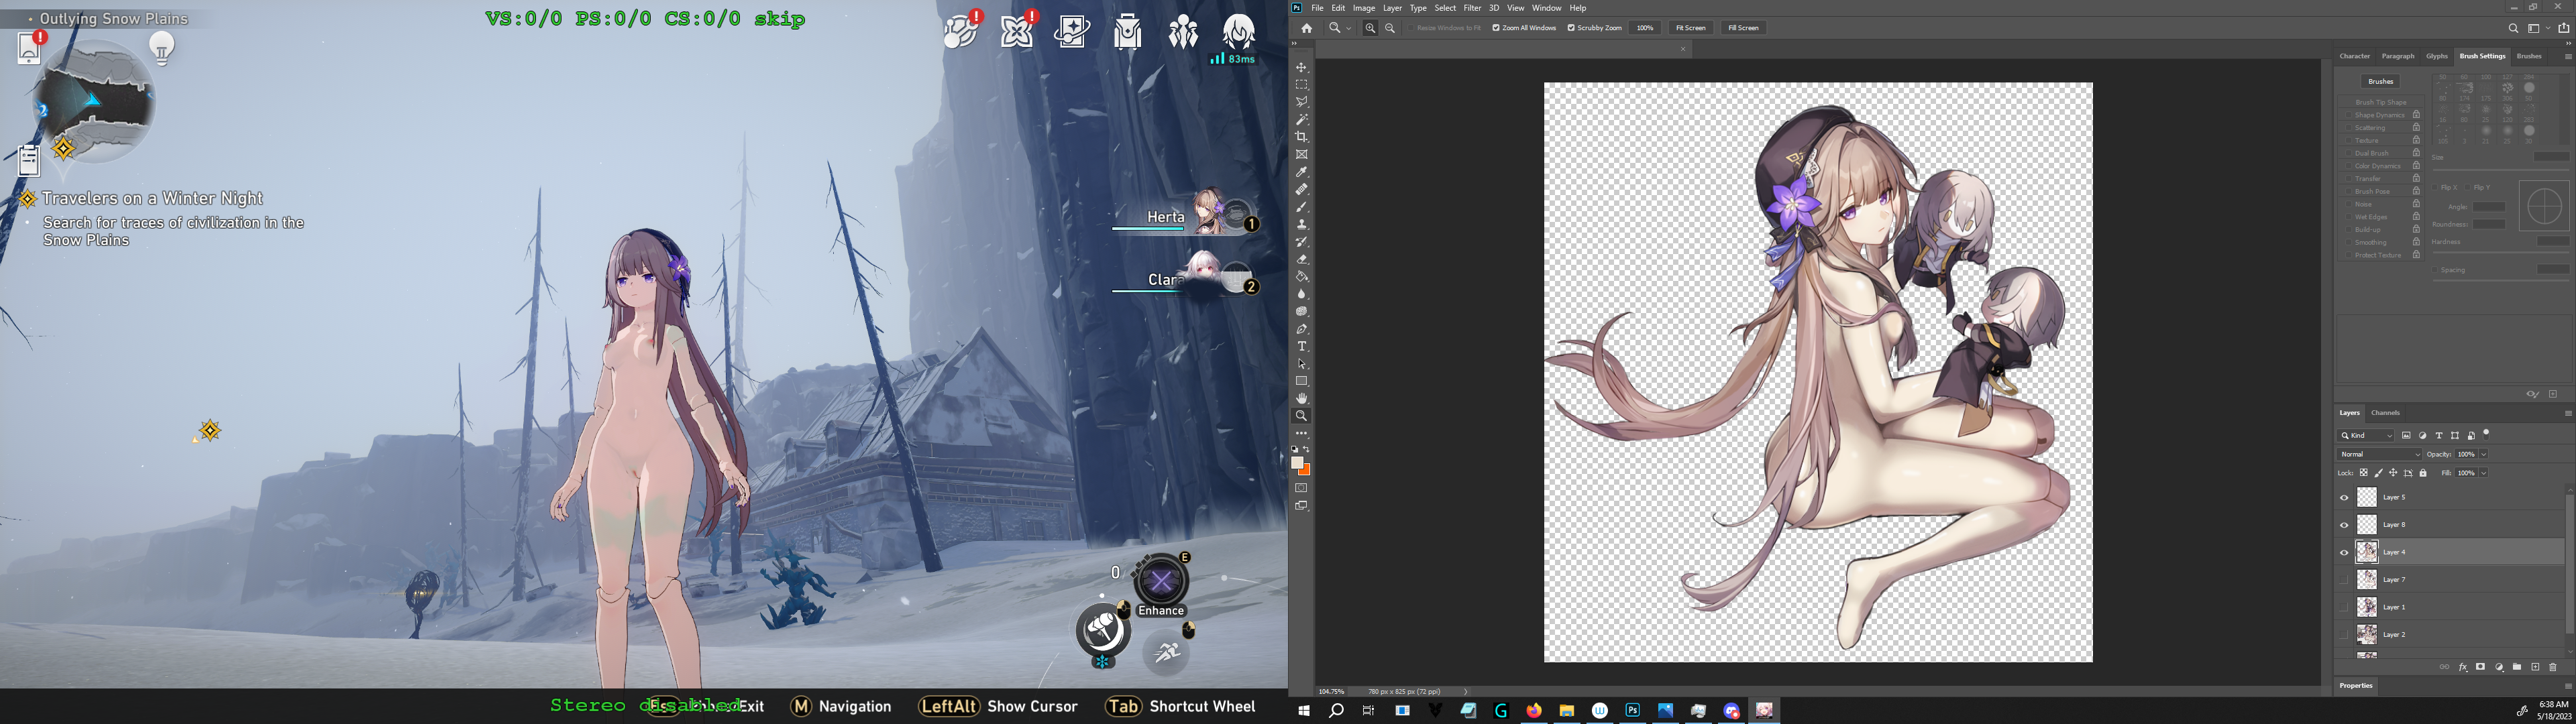Open File Explorer from the taskbar

pos(1567,710)
